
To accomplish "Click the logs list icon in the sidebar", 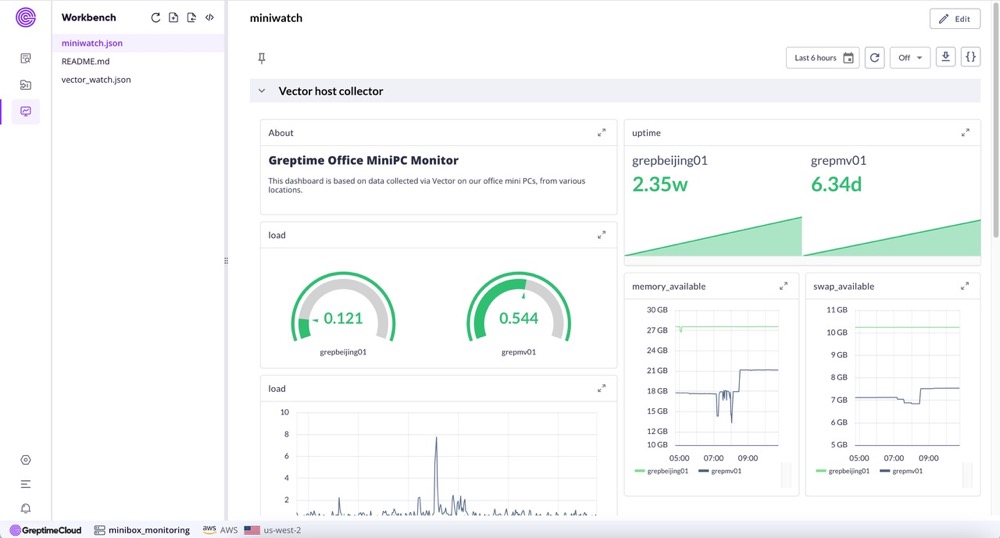I will coord(26,484).
